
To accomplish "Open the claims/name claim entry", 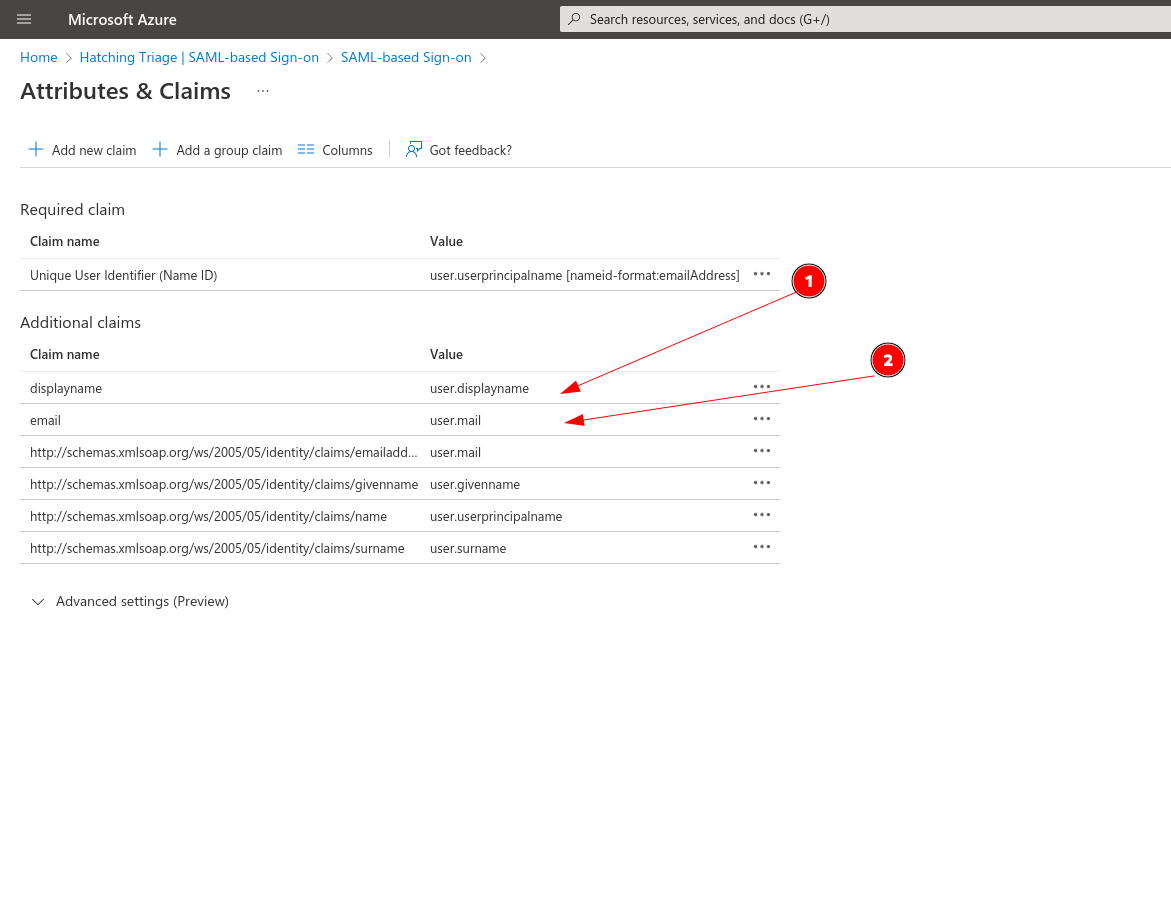I will coord(208,516).
